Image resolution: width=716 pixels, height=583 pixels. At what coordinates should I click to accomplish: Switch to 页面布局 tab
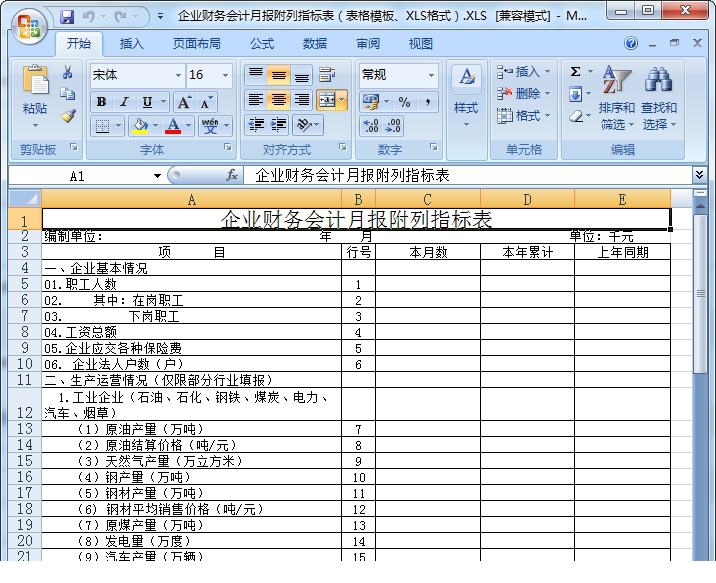point(197,44)
